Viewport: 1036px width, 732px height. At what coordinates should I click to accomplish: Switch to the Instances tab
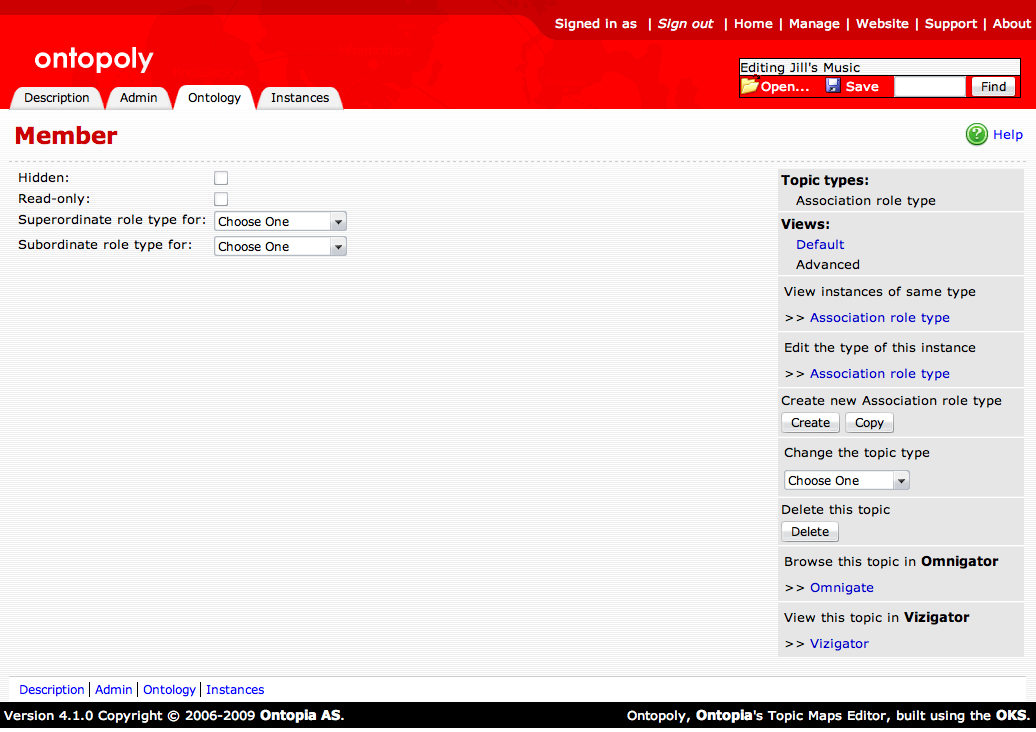coord(300,98)
